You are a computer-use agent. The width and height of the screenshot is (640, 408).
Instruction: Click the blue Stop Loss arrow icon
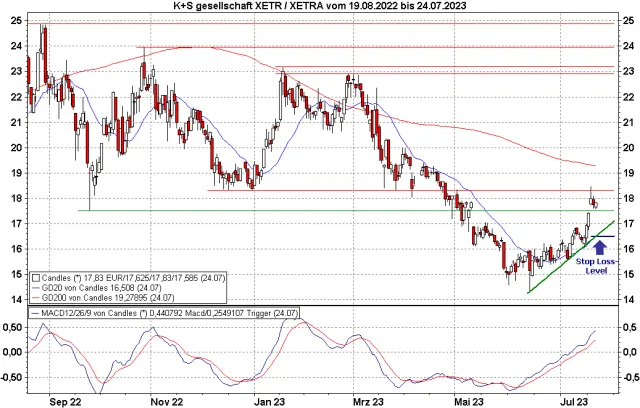pyautogui.click(x=599, y=248)
